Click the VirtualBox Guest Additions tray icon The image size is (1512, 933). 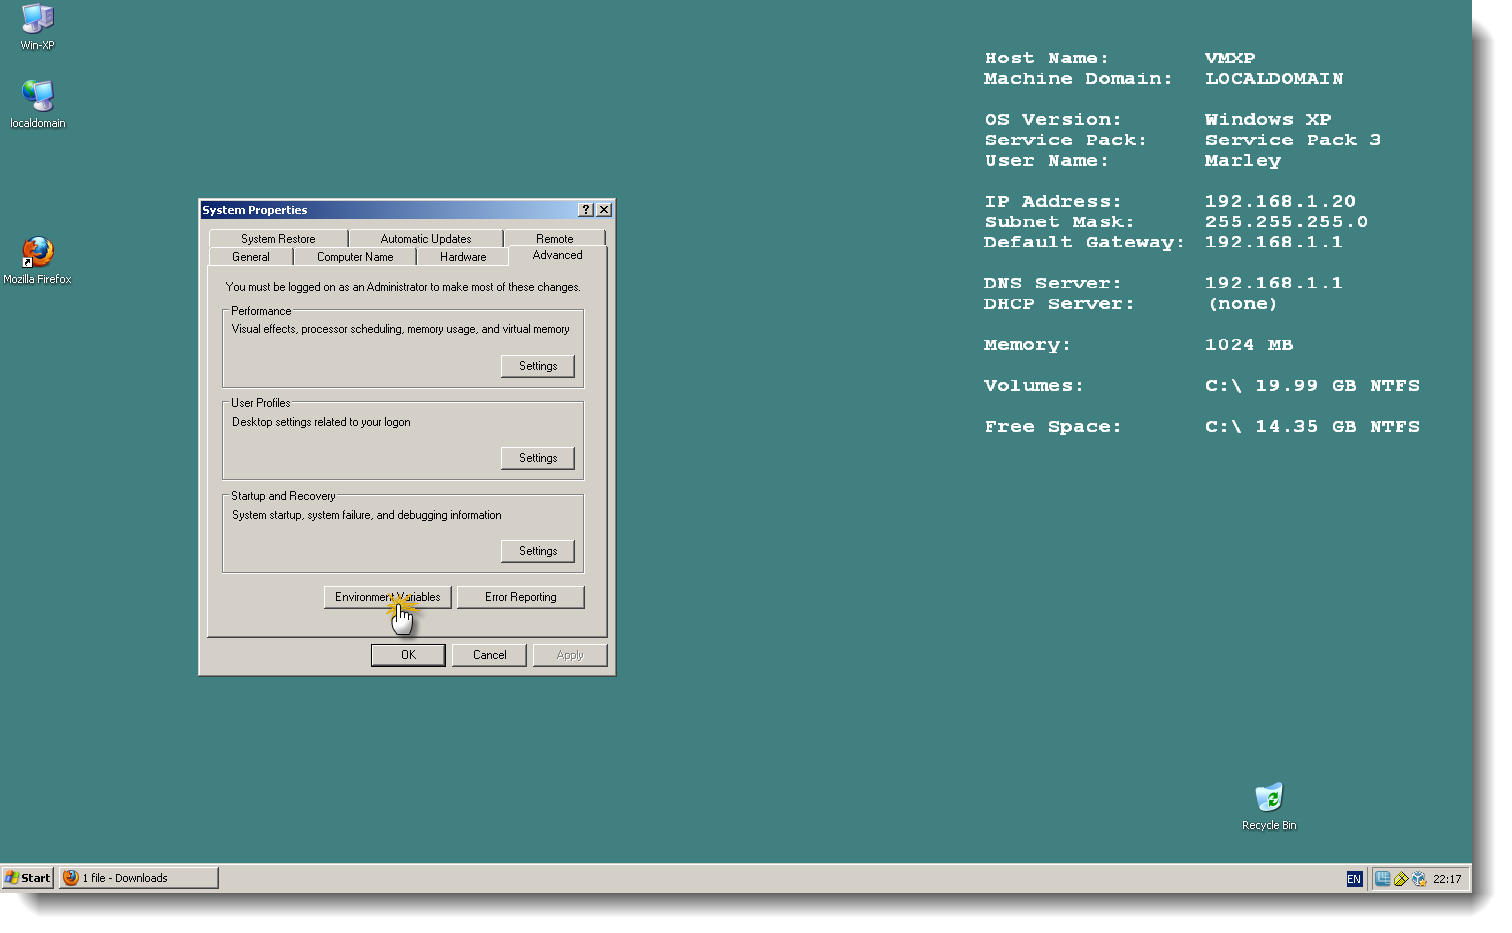[x=1419, y=878]
